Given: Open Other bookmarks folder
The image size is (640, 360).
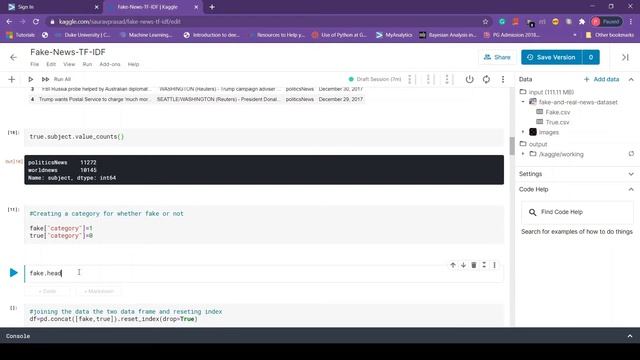Looking at the screenshot, I should pyautogui.click(x=610, y=35).
